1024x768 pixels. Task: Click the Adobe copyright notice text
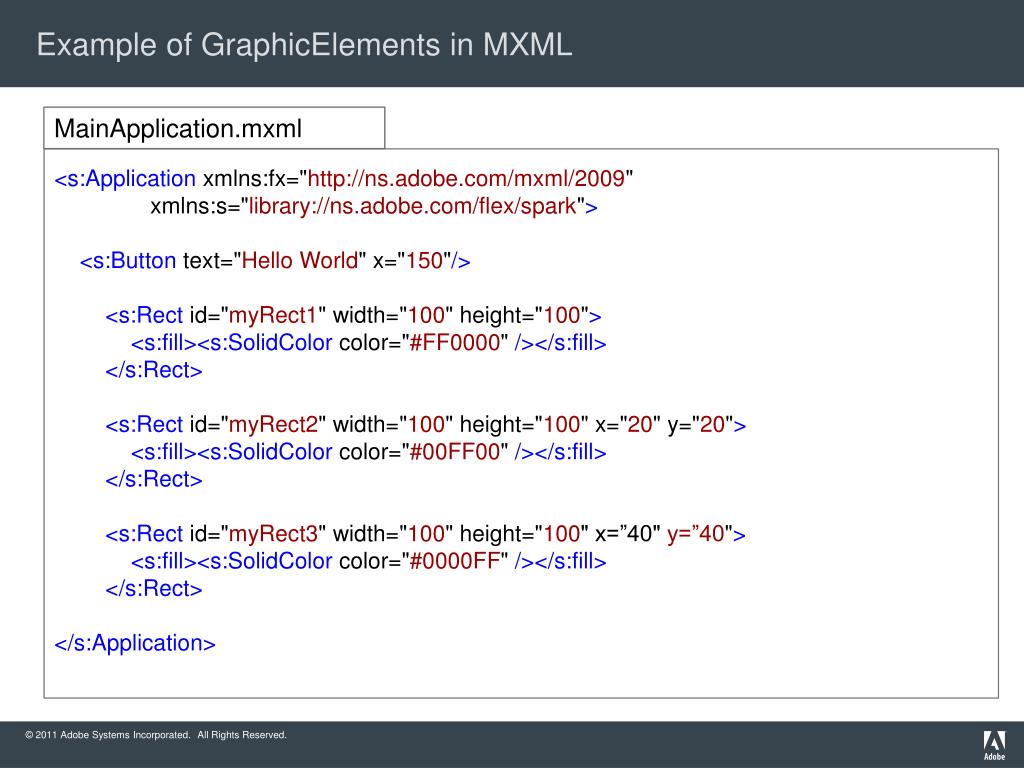156,736
